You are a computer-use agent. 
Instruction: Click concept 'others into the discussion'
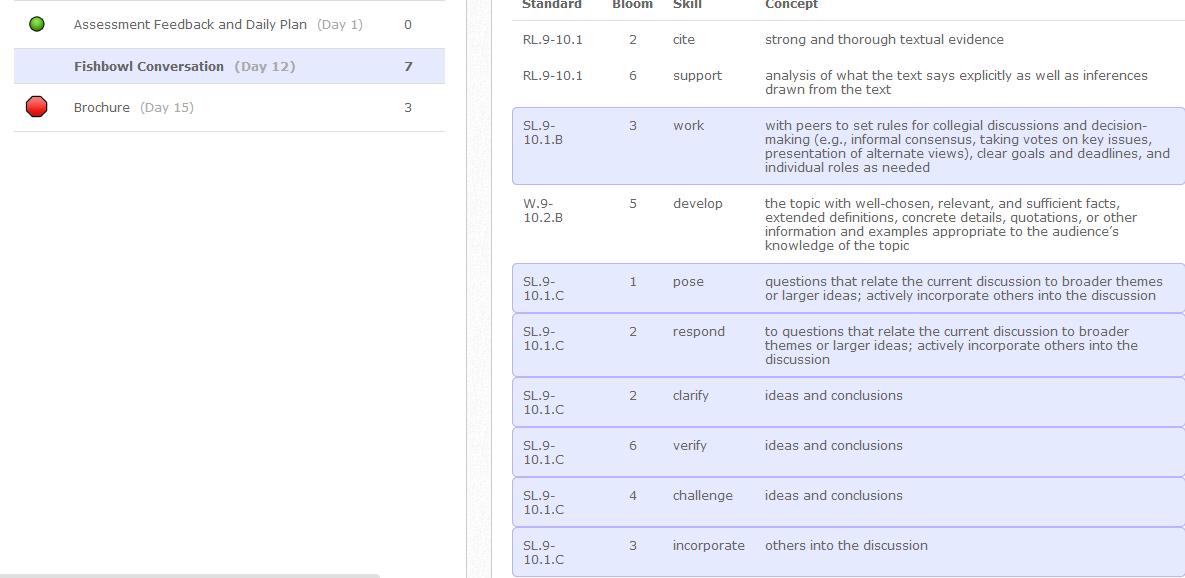[x=846, y=545]
